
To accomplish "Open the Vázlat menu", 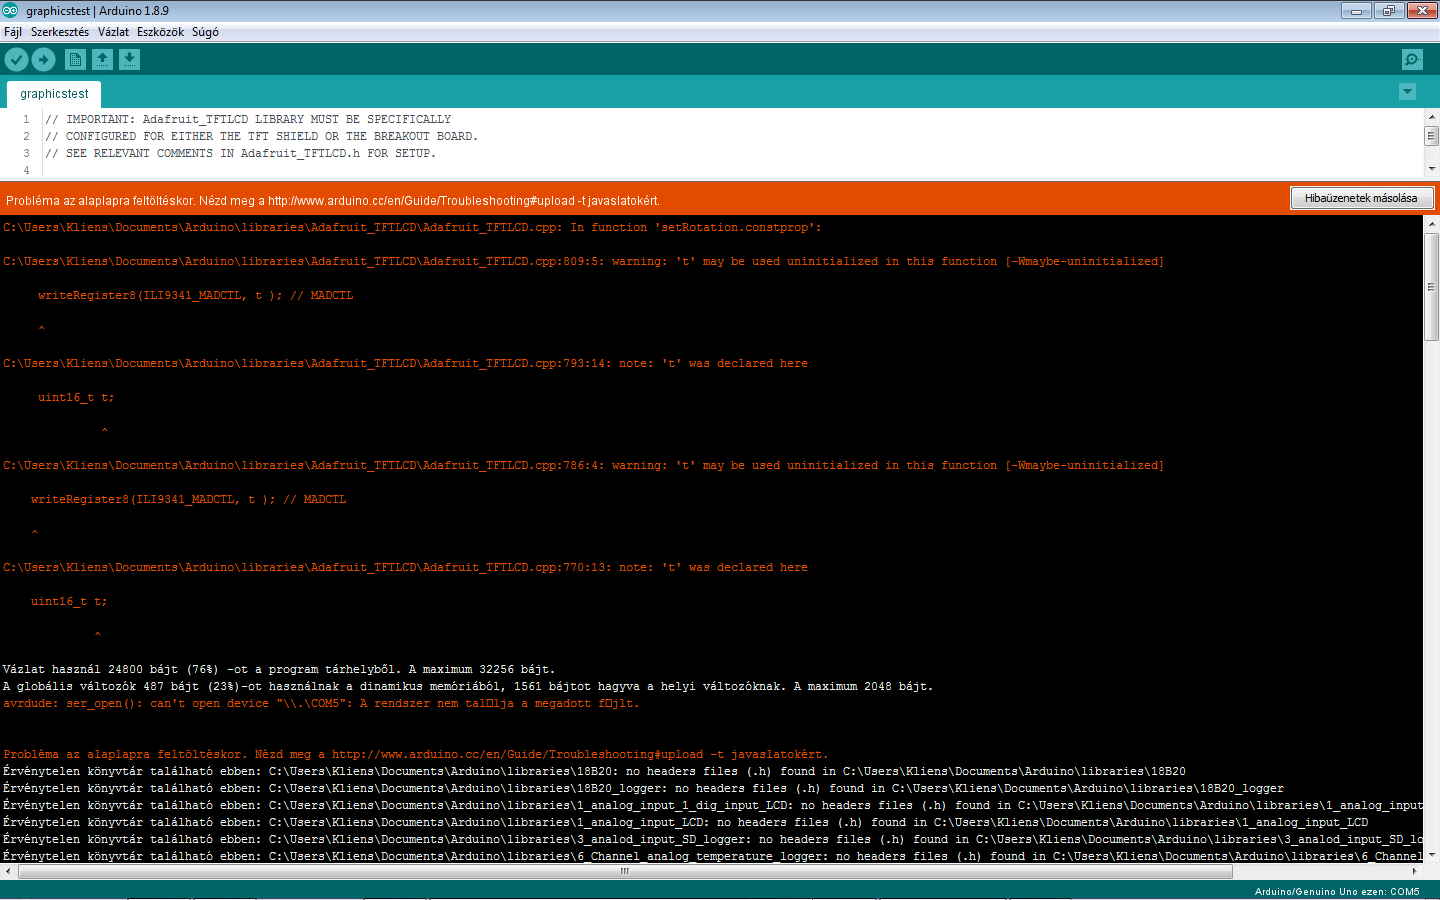I will click(113, 32).
